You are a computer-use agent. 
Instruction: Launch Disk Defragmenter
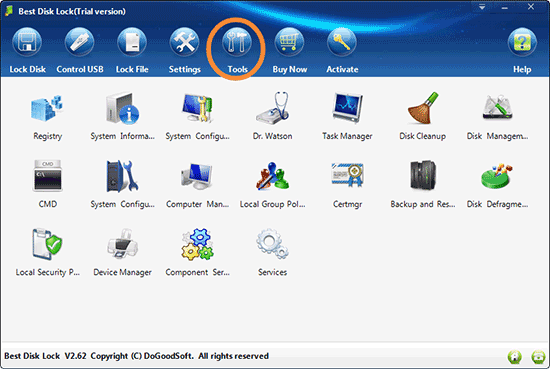(x=497, y=184)
